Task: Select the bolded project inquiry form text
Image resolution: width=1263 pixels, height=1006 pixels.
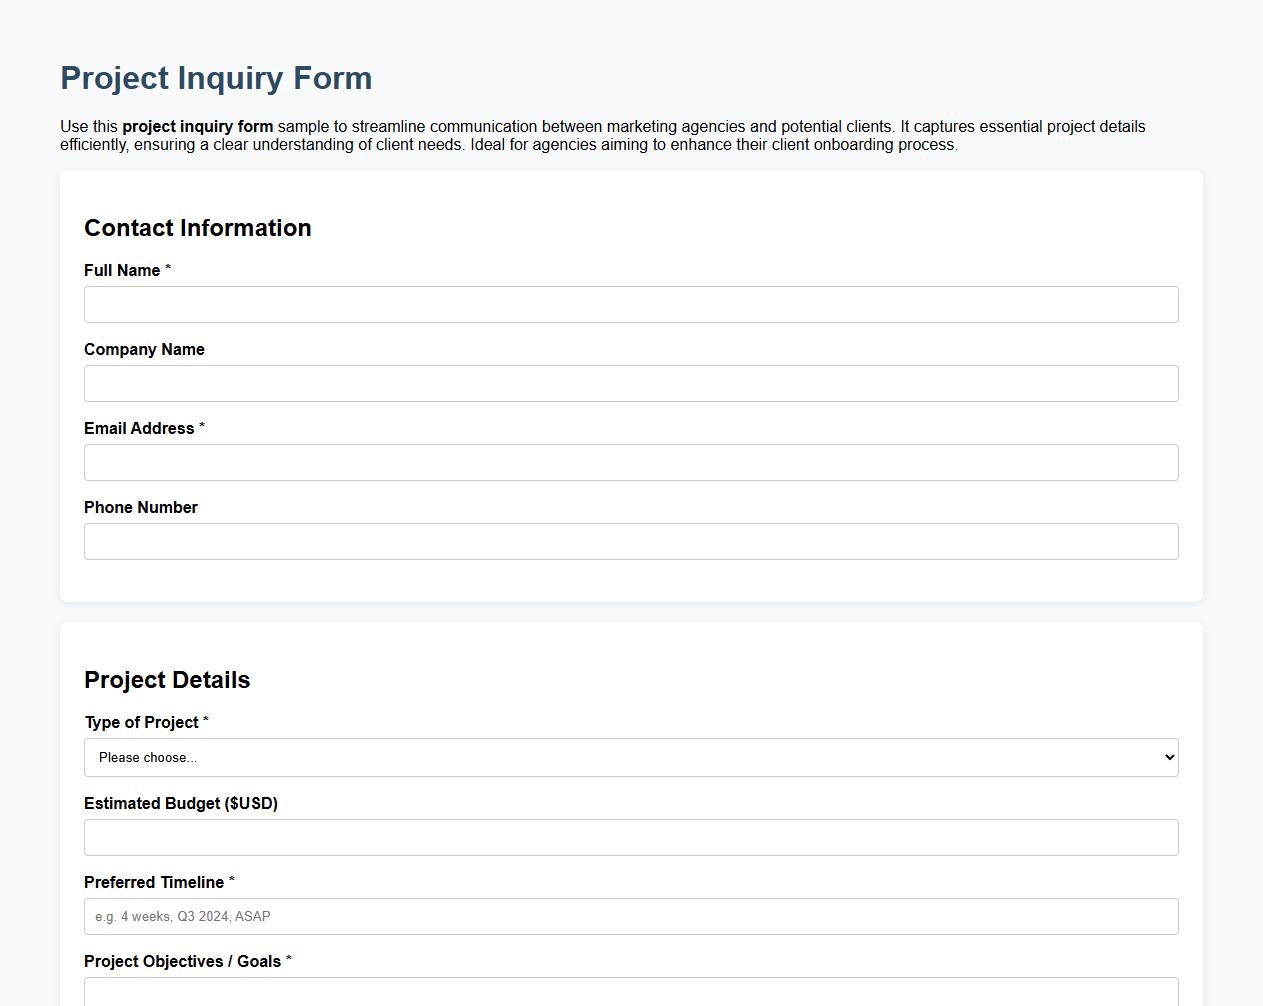Action: [197, 127]
